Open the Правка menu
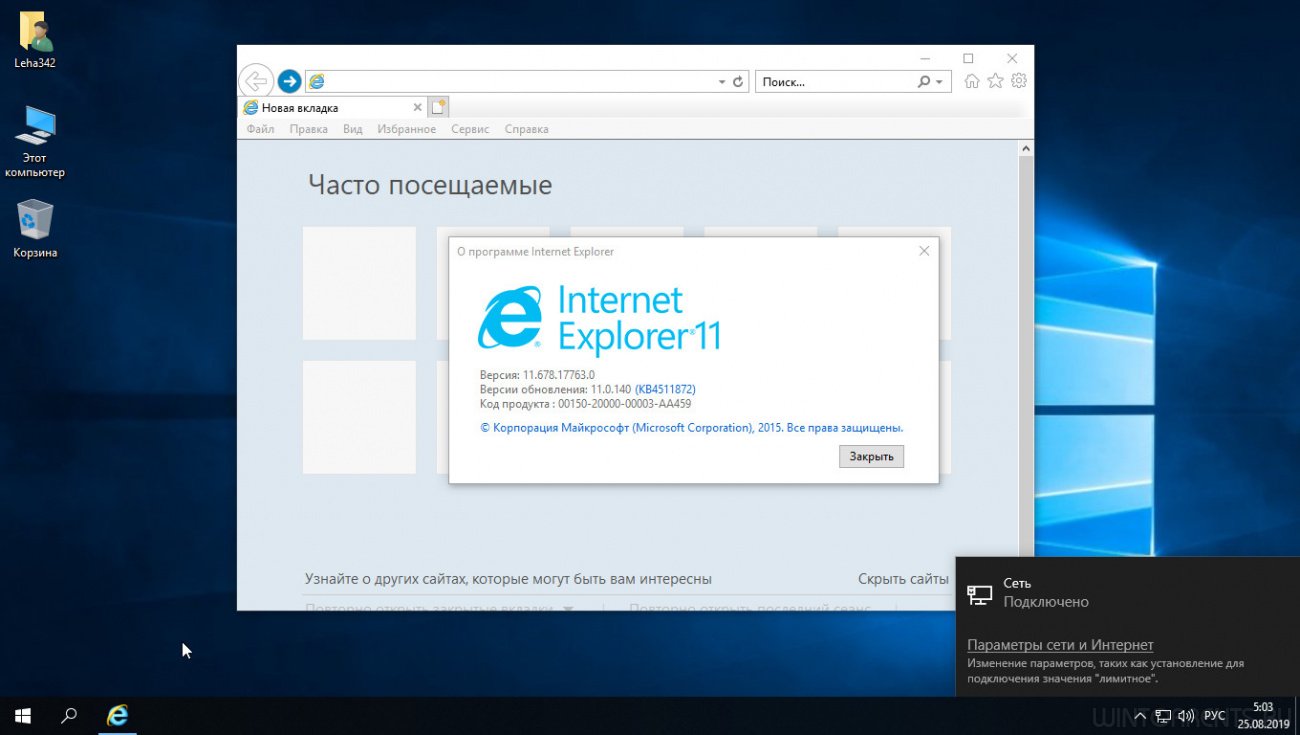The height and width of the screenshot is (735, 1300). point(308,129)
